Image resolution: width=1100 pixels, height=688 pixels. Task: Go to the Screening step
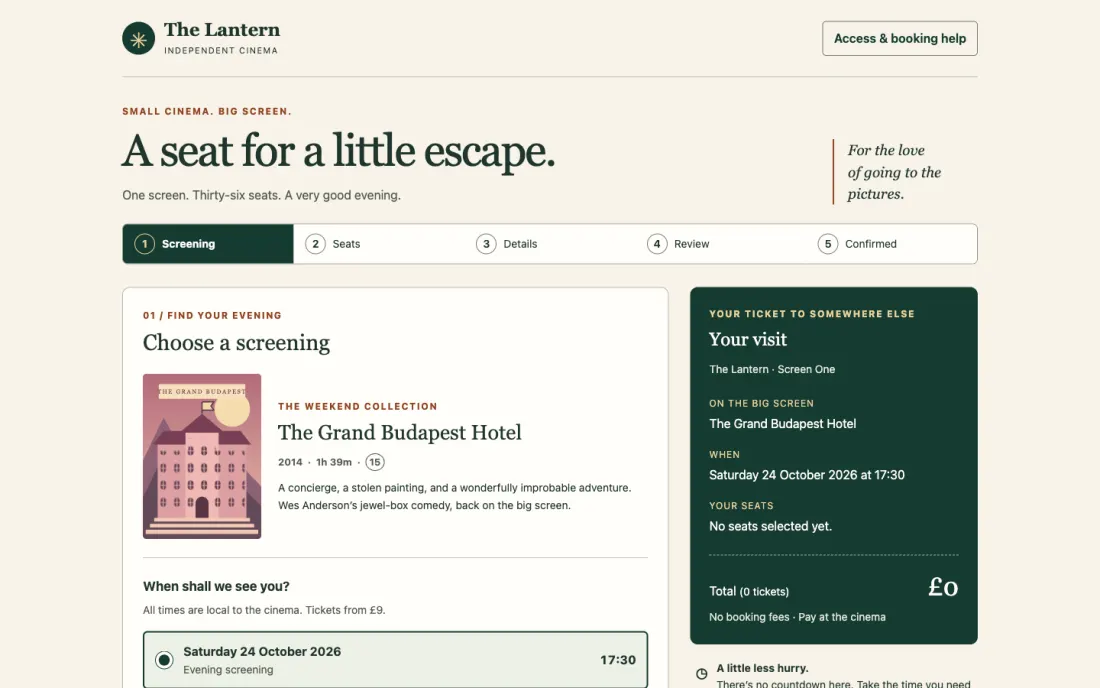pyautogui.click(x=208, y=244)
